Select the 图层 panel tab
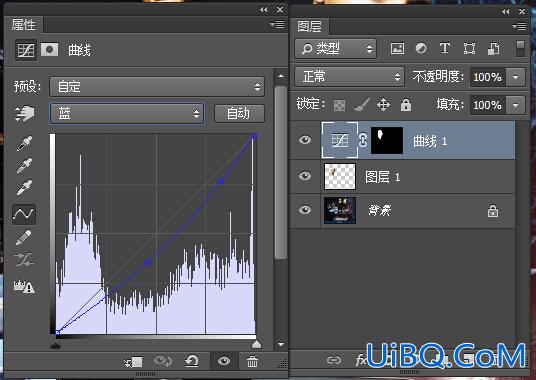 pyautogui.click(x=309, y=26)
